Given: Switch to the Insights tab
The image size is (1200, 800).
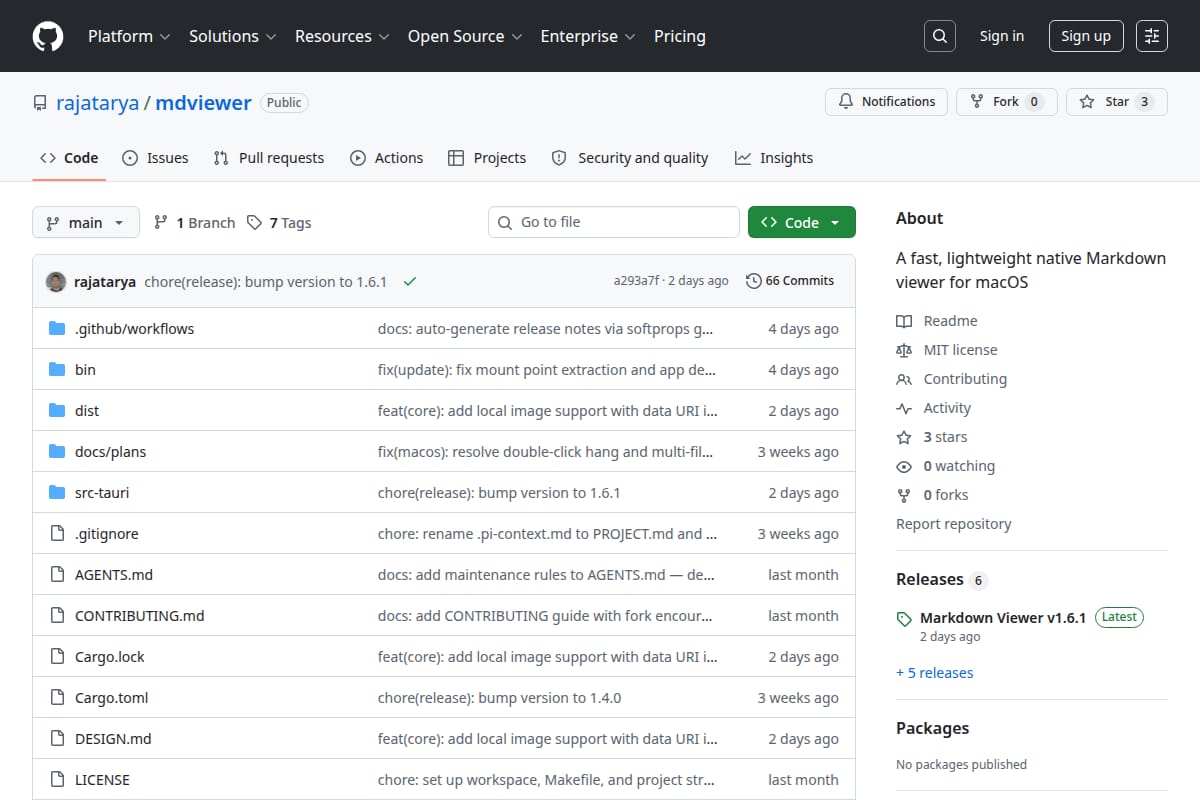Looking at the screenshot, I should pyautogui.click(x=774, y=158).
